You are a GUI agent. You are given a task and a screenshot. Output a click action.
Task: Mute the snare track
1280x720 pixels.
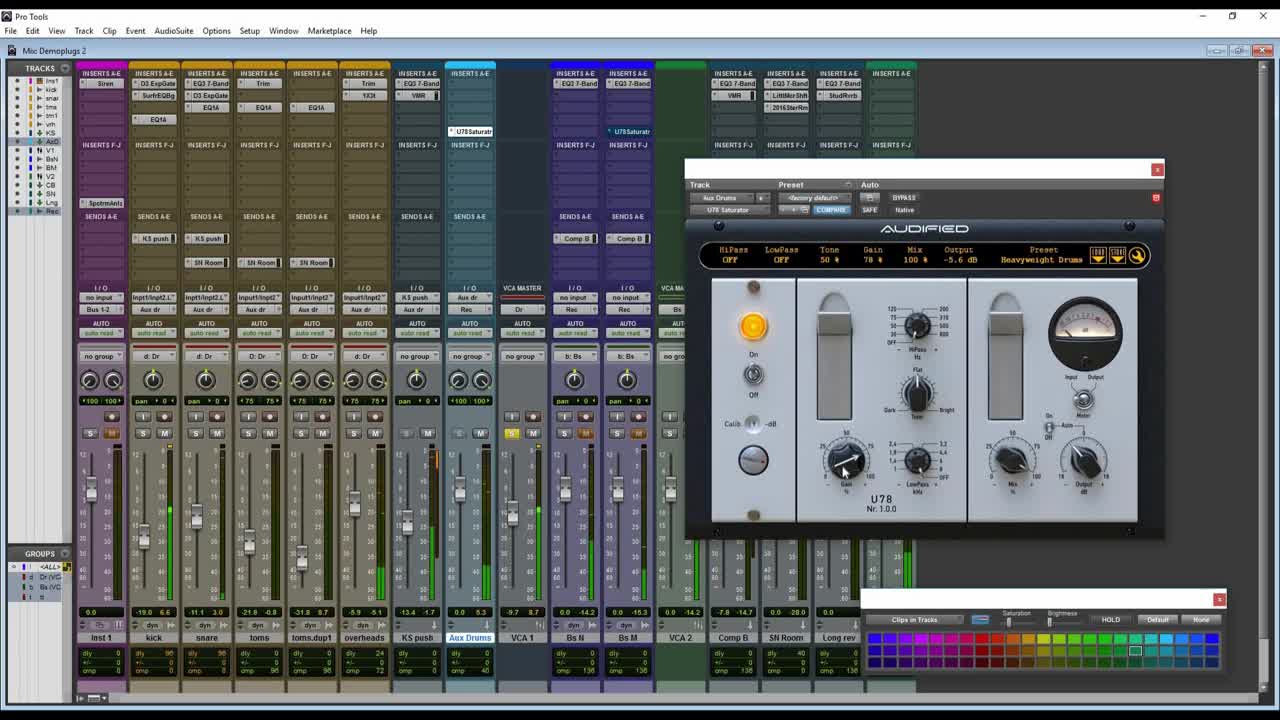pos(217,433)
